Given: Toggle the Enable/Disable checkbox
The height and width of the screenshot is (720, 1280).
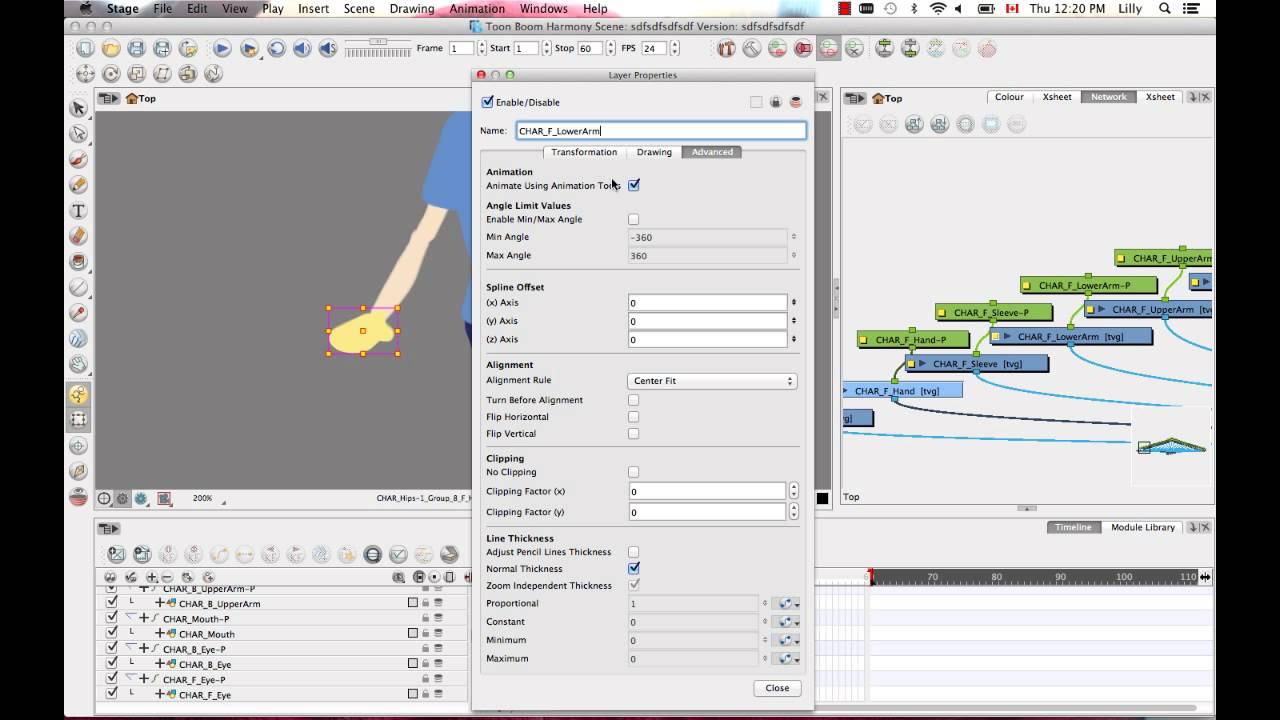Looking at the screenshot, I should [487, 102].
